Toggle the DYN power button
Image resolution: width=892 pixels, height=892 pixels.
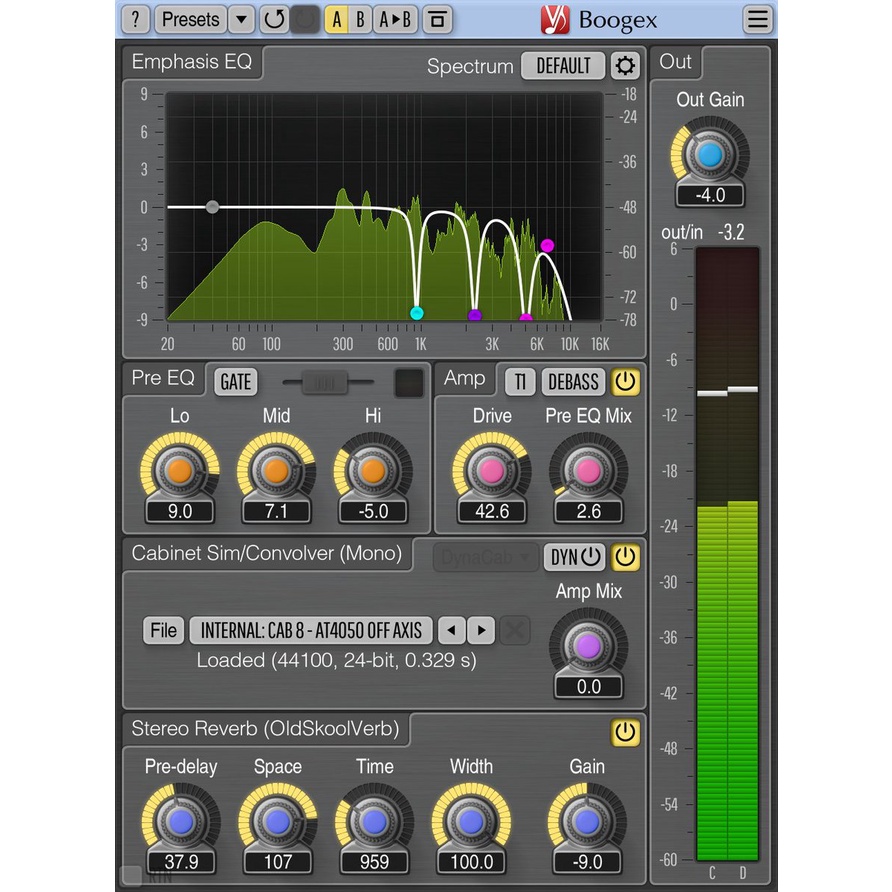(576, 557)
